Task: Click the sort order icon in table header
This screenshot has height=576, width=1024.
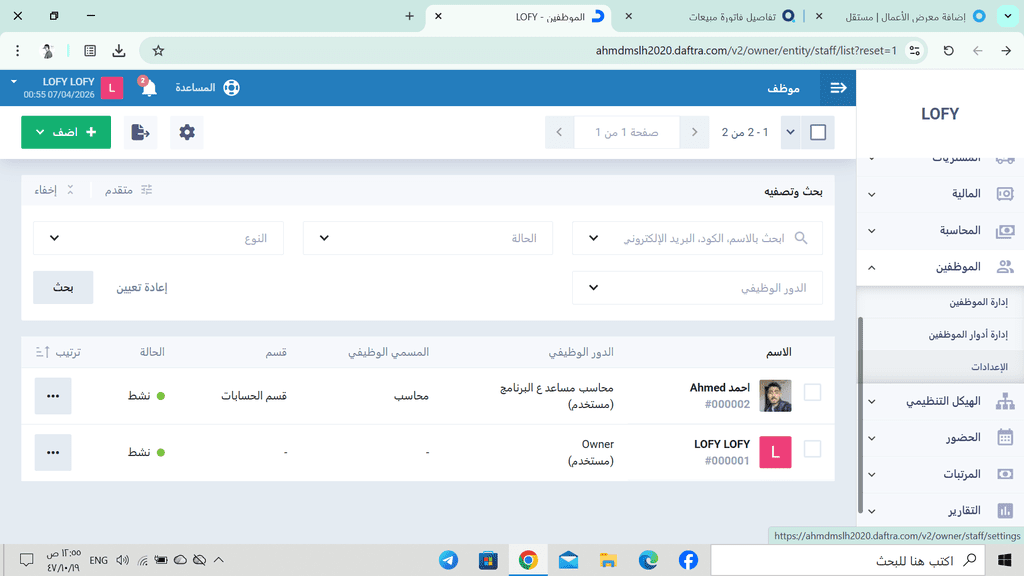Action: (x=42, y=352)
